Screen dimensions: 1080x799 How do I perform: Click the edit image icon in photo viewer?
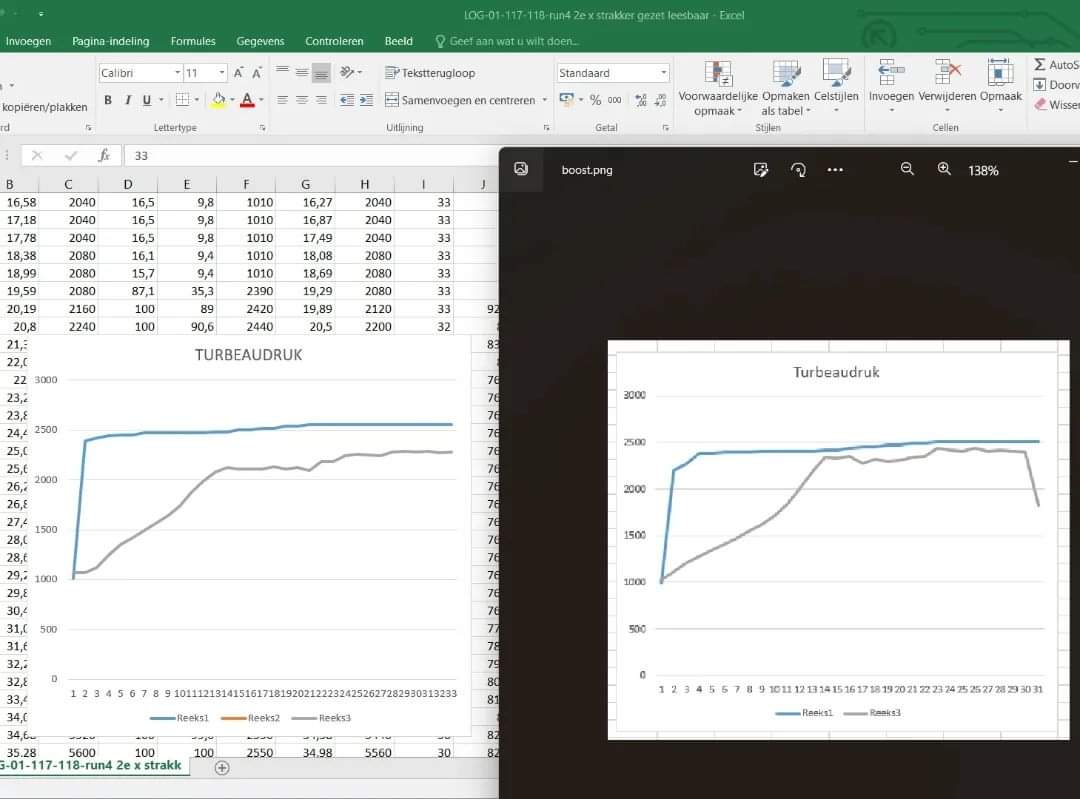[760, 169]
